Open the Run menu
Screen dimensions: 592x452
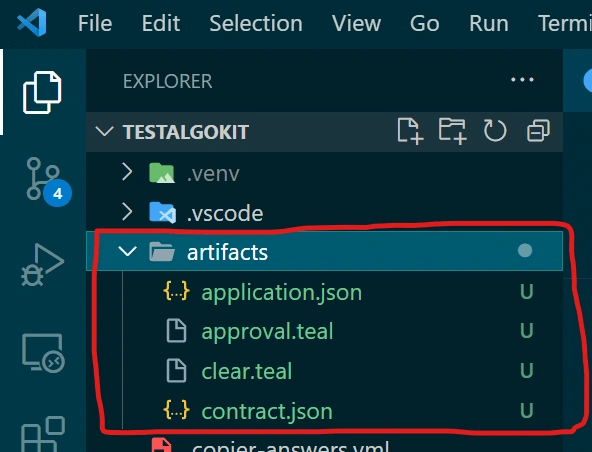point(489,23)
